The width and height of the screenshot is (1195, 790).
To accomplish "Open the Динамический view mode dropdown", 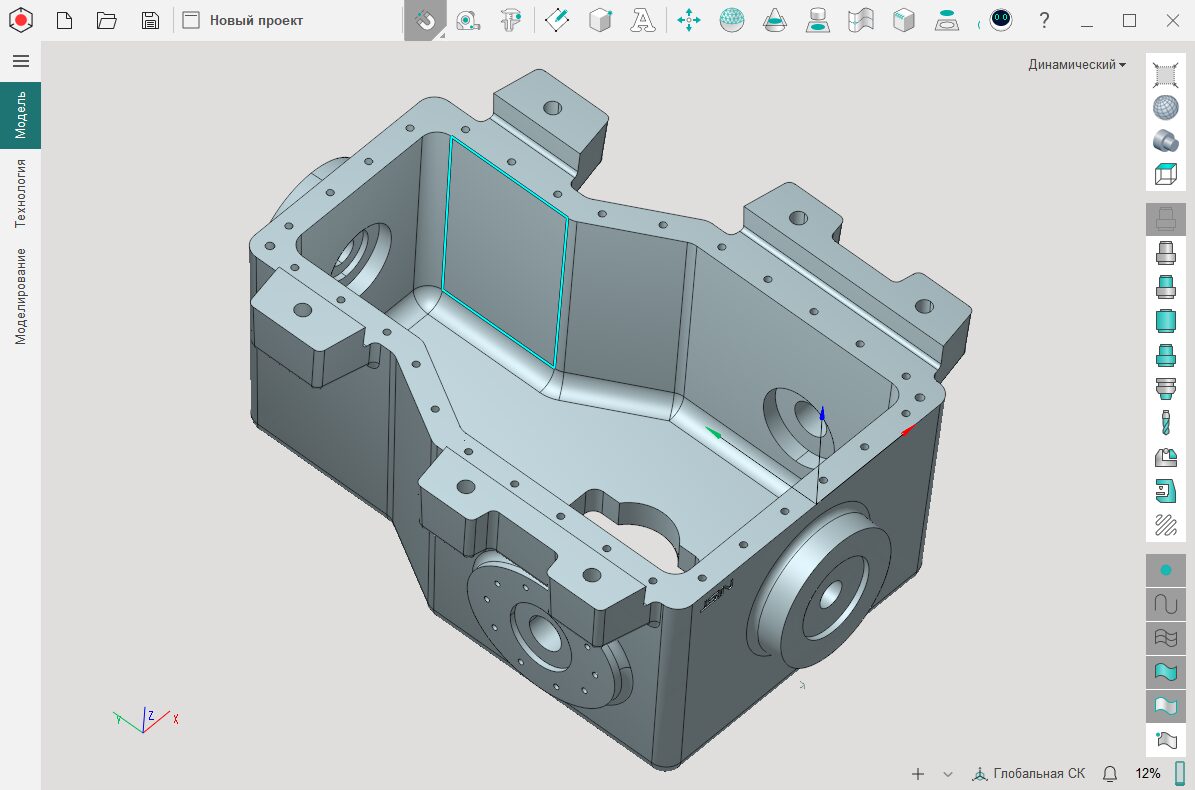I will (x=1076, y=65).
